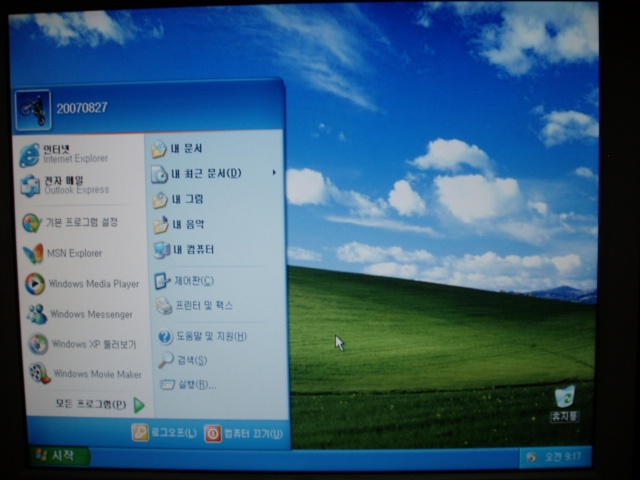
Task: Click the 제어판 control panel icon
Action: coord(162,281)
